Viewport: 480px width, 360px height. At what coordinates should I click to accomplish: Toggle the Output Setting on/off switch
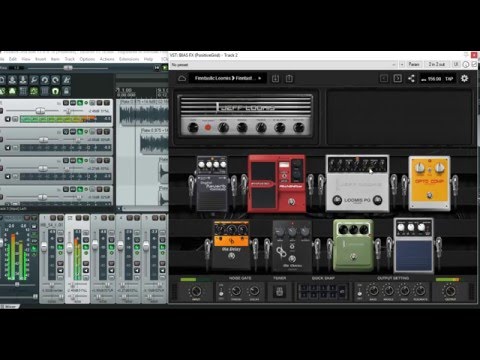tap(359, 292)
